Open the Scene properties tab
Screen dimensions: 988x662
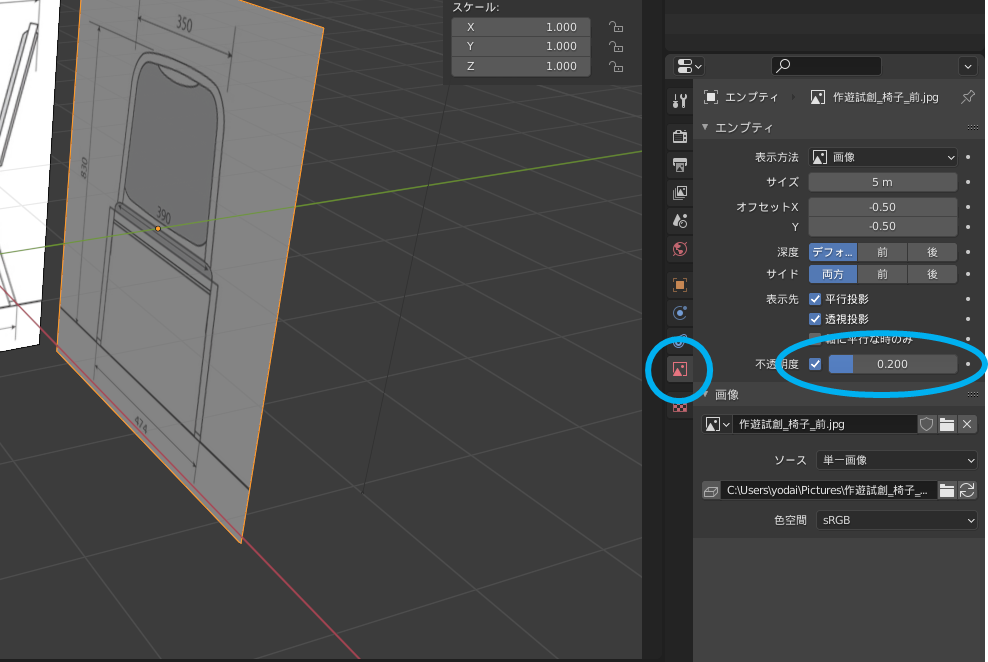pyautogui.click(x=679, y=220)
